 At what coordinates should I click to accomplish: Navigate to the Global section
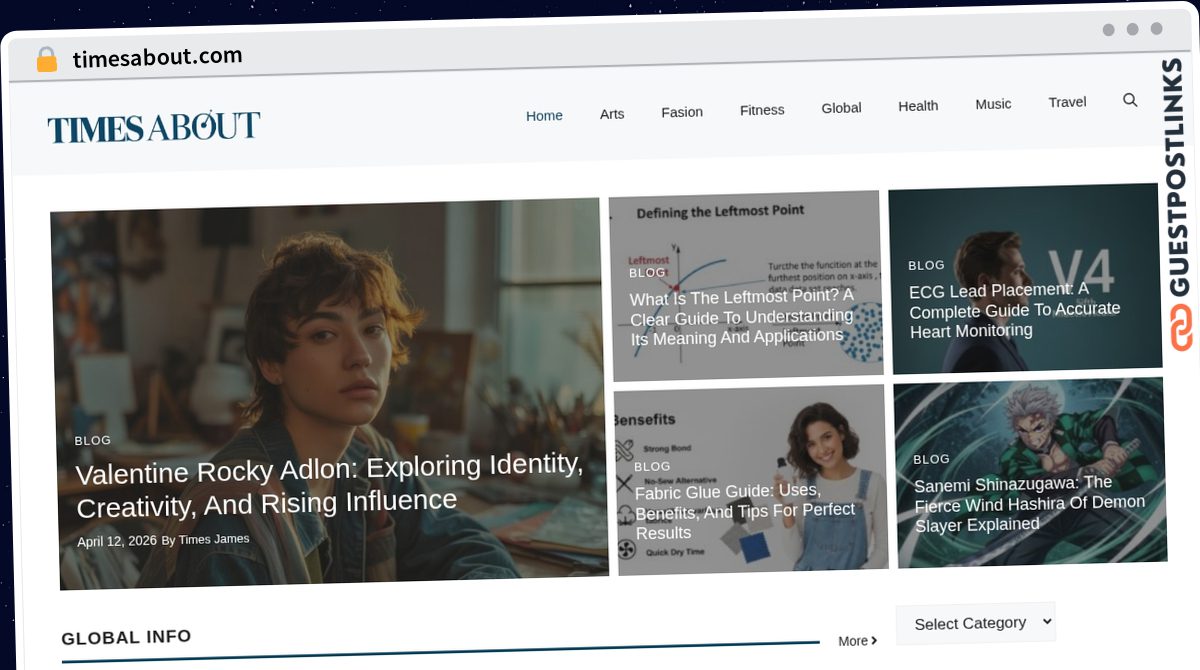[x=841, y=108]
